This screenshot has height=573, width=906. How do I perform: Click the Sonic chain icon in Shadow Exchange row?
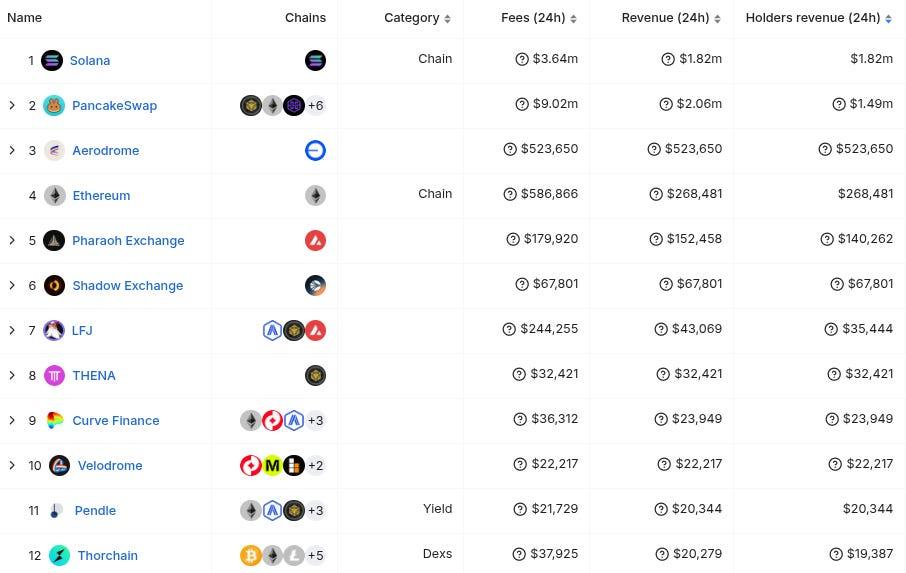[x=315, y=285]
